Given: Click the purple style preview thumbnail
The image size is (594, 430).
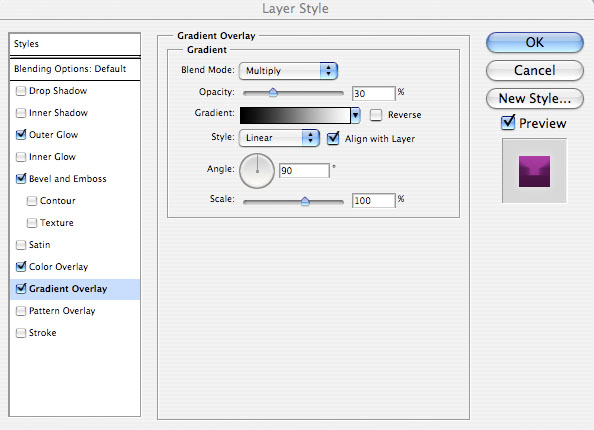Looking at the screenshot, I should (x=535, y=171).
